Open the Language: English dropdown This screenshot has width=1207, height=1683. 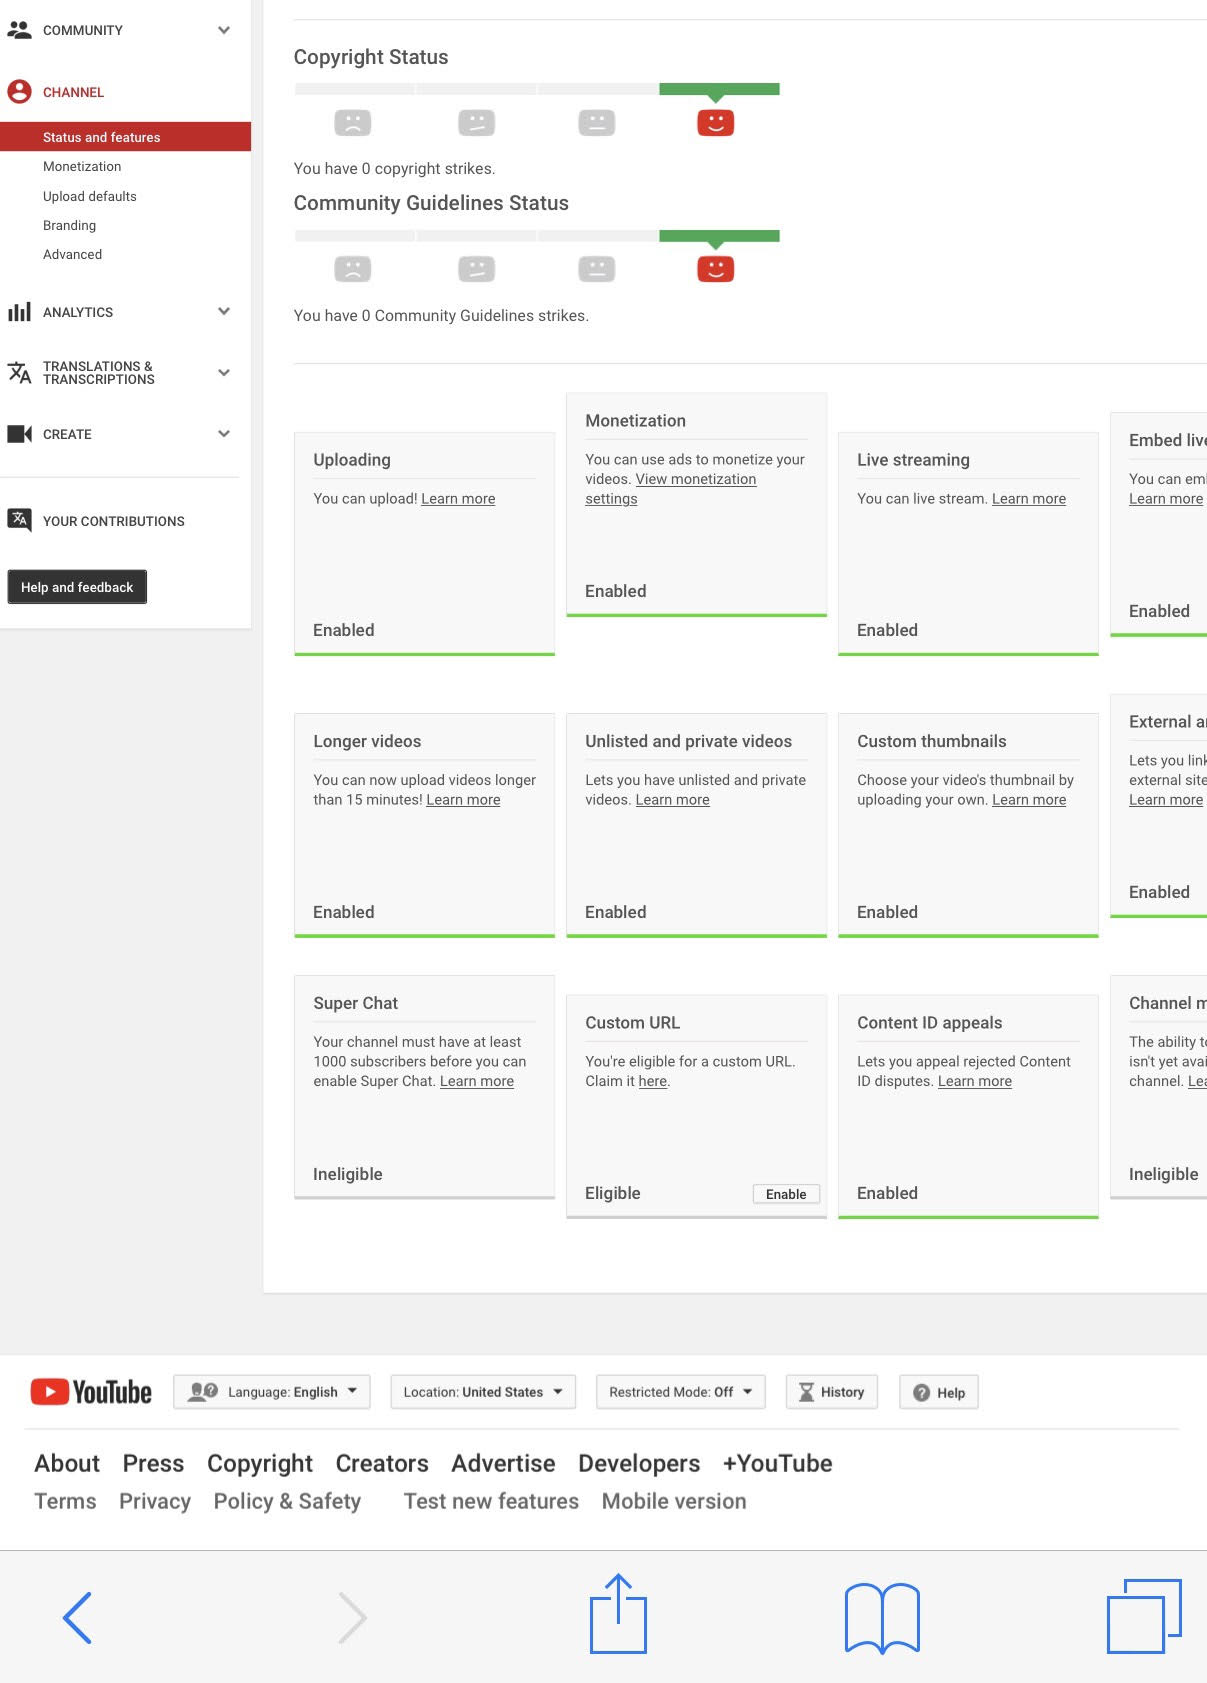click(x=272, y=1392)
